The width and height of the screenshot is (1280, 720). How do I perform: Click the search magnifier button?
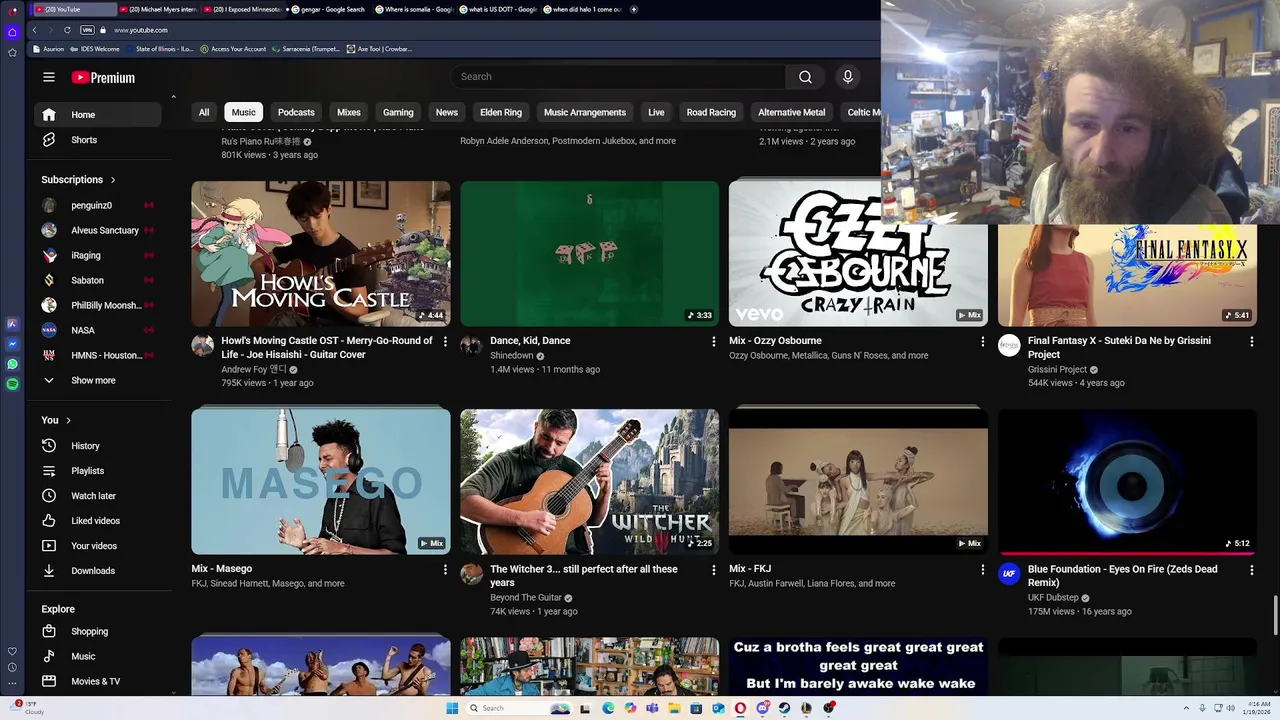point(805,77)
